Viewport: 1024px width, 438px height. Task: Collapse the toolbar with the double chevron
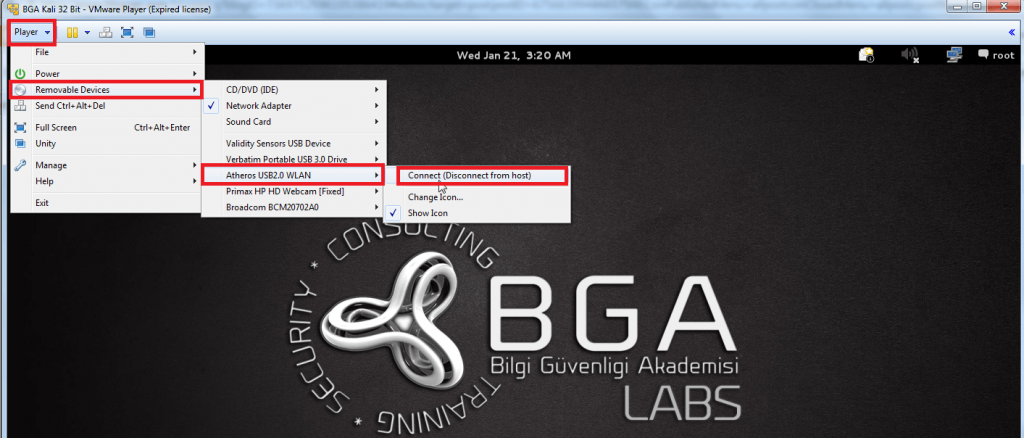[x=1012, y=32]
